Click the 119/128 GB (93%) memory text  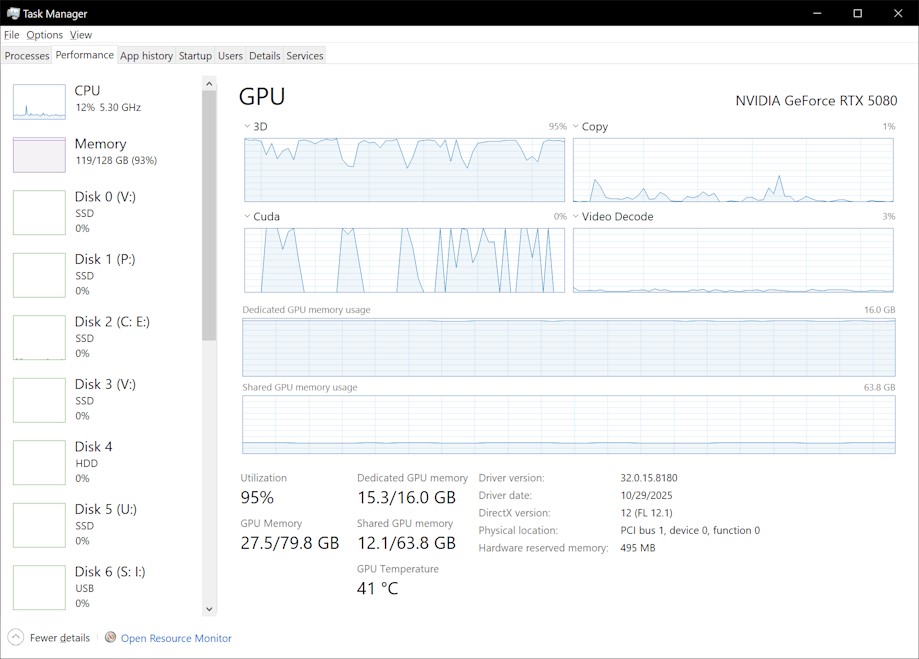[x=116, y=161]
